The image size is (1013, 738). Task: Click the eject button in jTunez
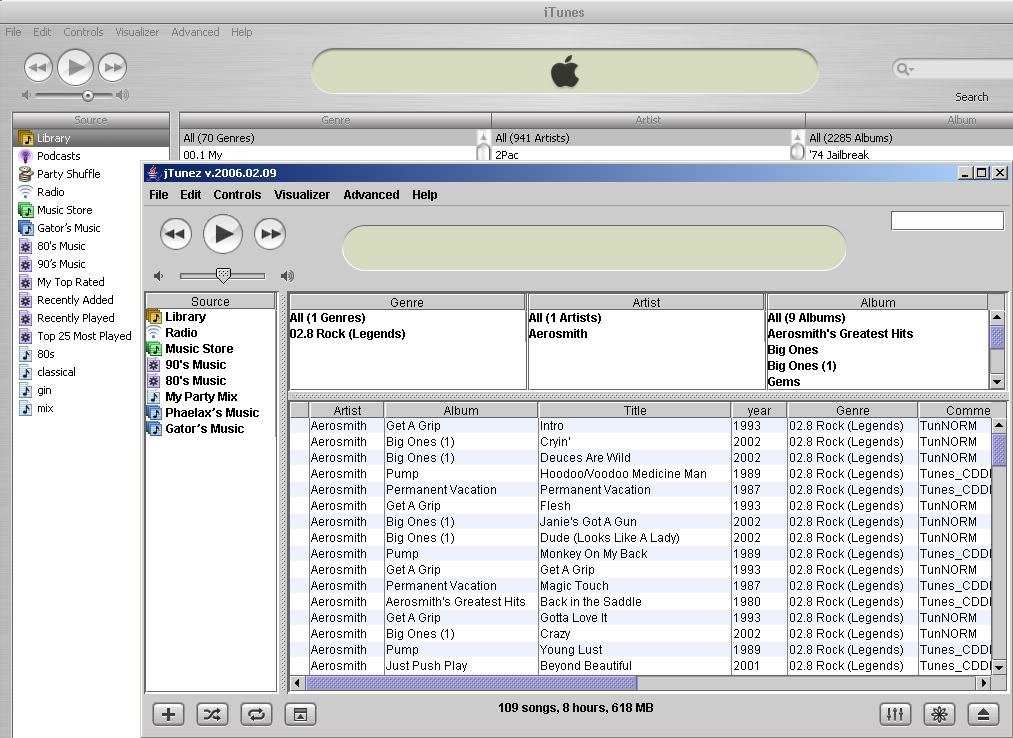tap(983, 714)
